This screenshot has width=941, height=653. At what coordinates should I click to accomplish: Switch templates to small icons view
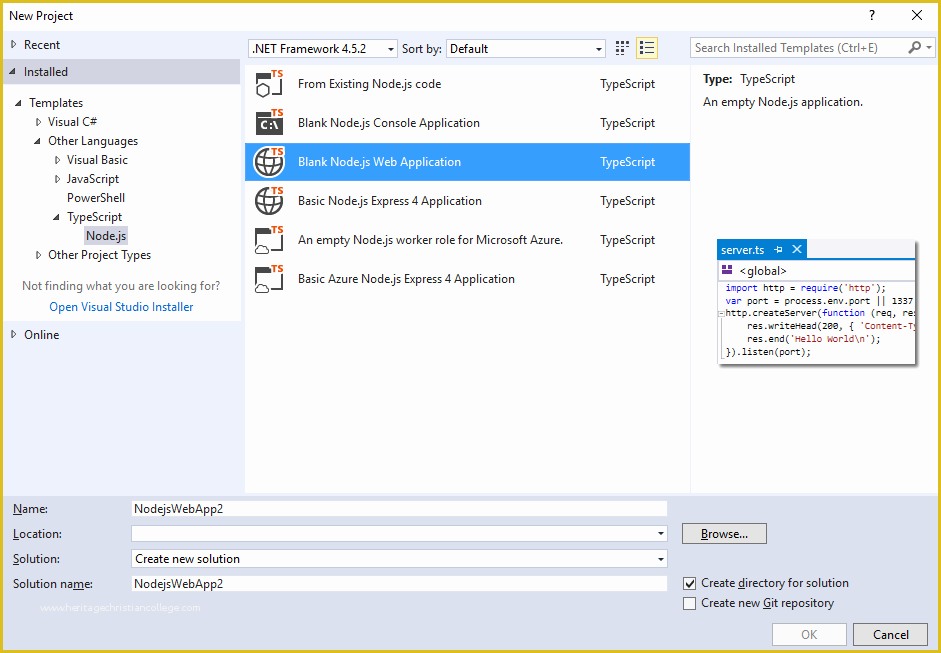(621, 47)
